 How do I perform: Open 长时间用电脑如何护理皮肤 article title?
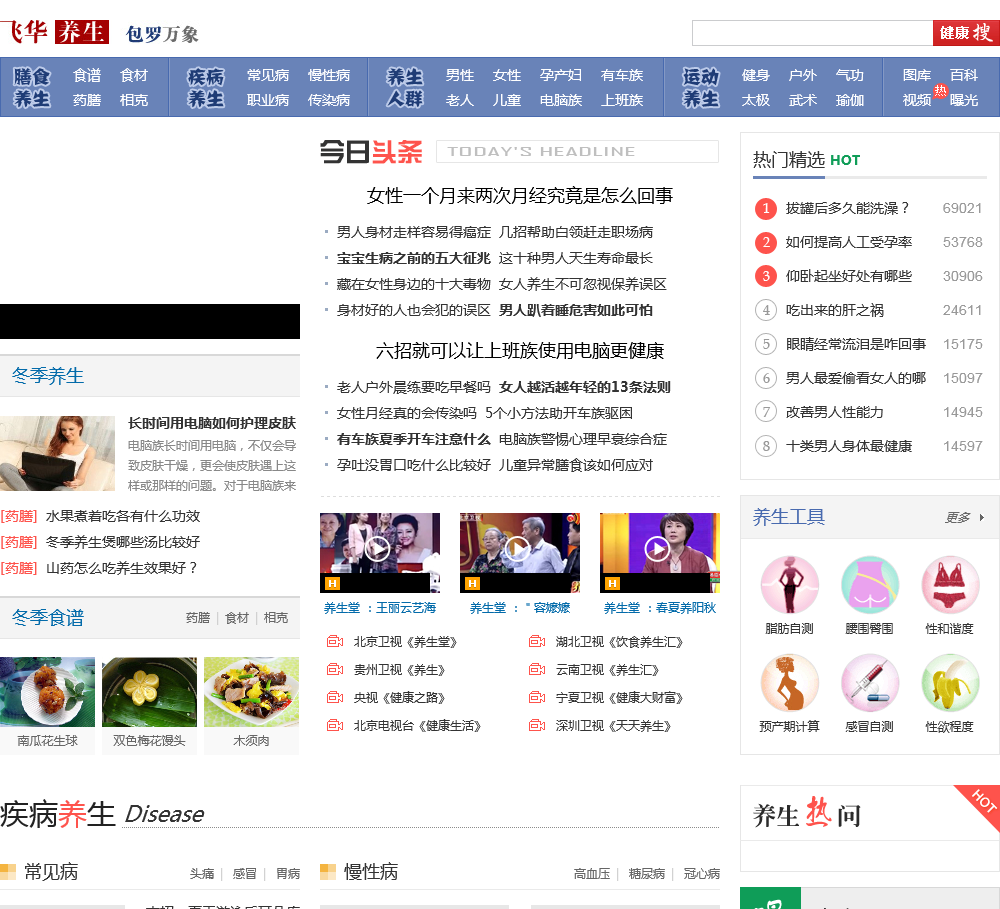point(212,423)
